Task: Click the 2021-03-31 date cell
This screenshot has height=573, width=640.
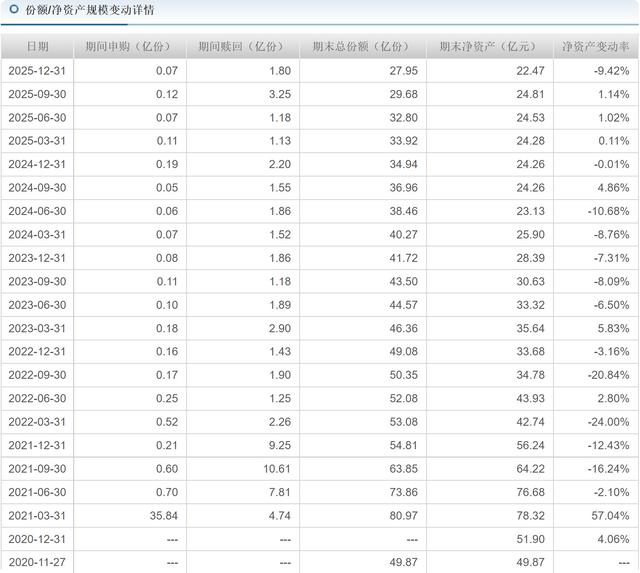Action: (x=37, y=516)
